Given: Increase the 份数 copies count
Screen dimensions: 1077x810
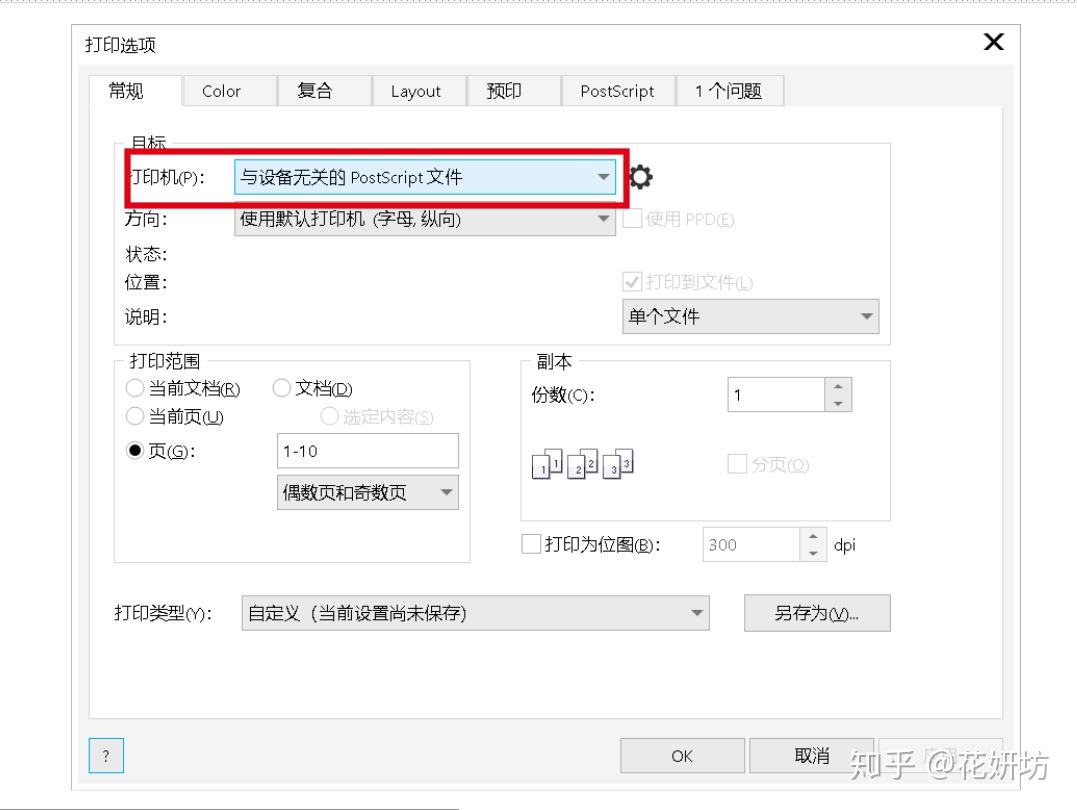Looking at the screenshot, I should (x=838, y=385).
